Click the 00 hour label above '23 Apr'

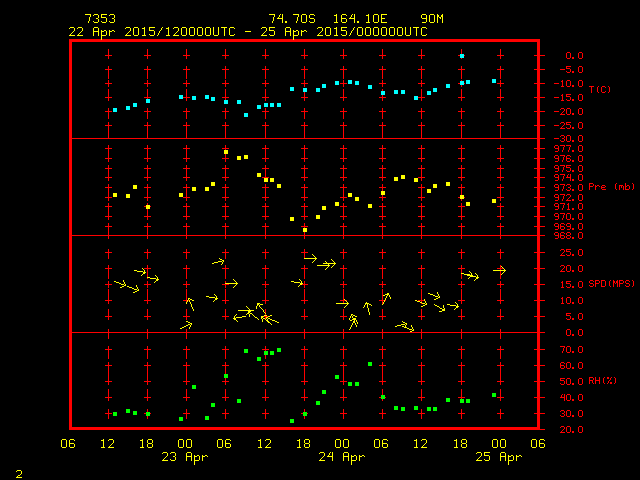[x=185, y=444]
